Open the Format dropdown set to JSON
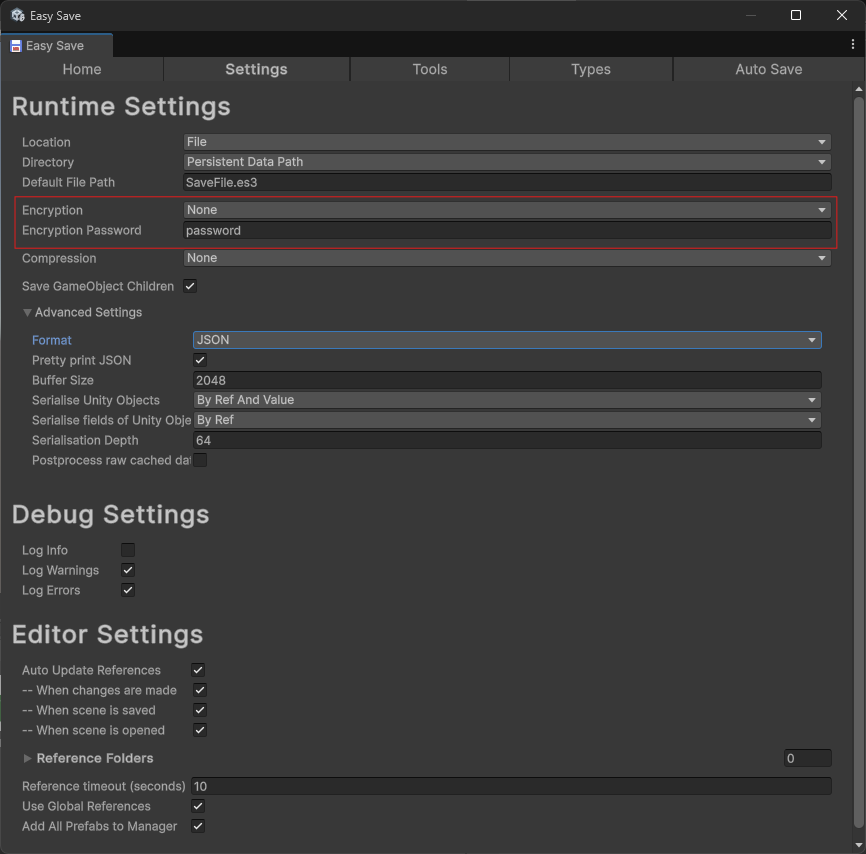 click(x=507, y=340)
